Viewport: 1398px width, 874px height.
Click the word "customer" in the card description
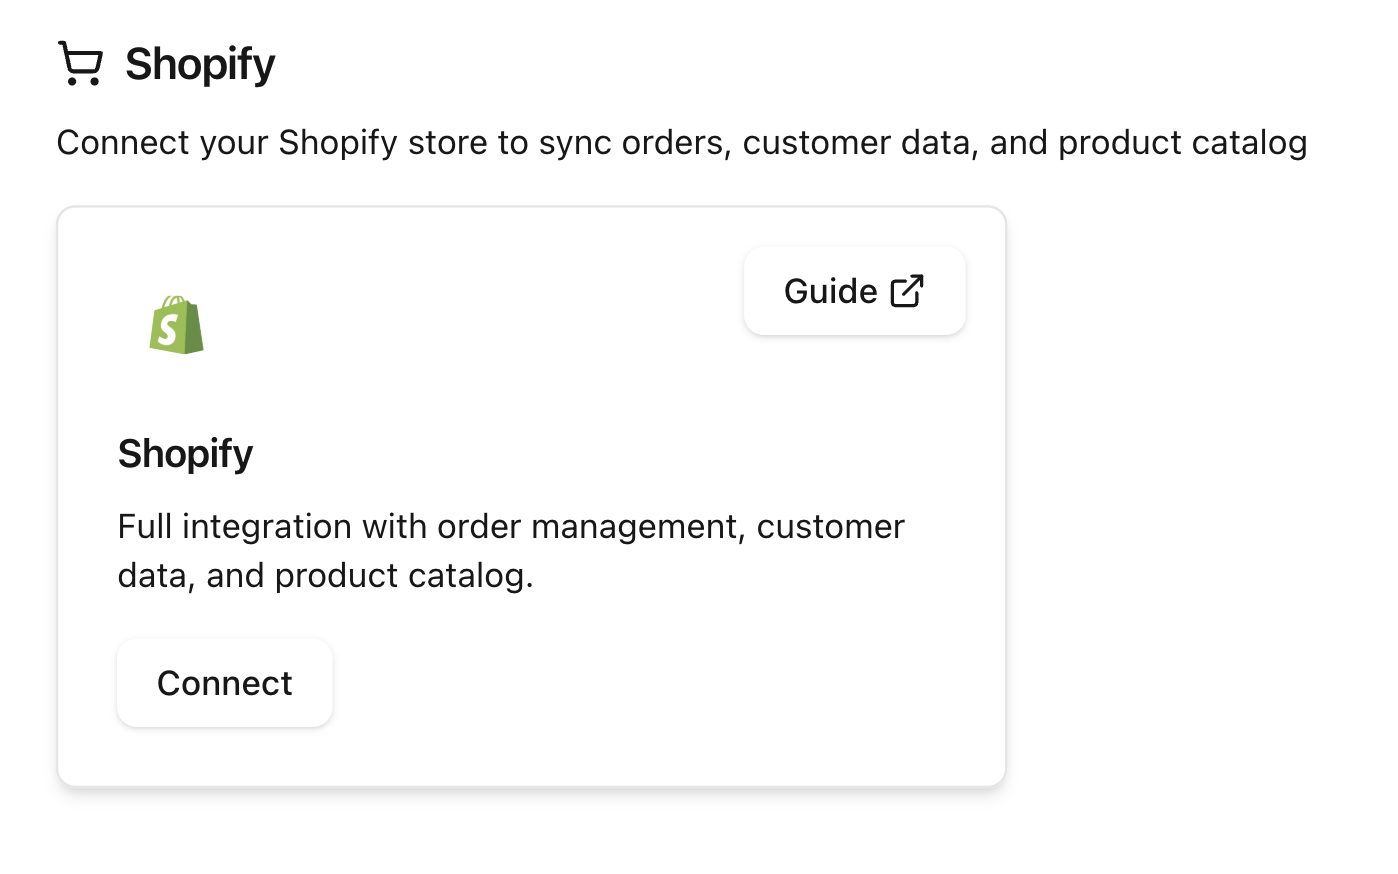[830, 526]
